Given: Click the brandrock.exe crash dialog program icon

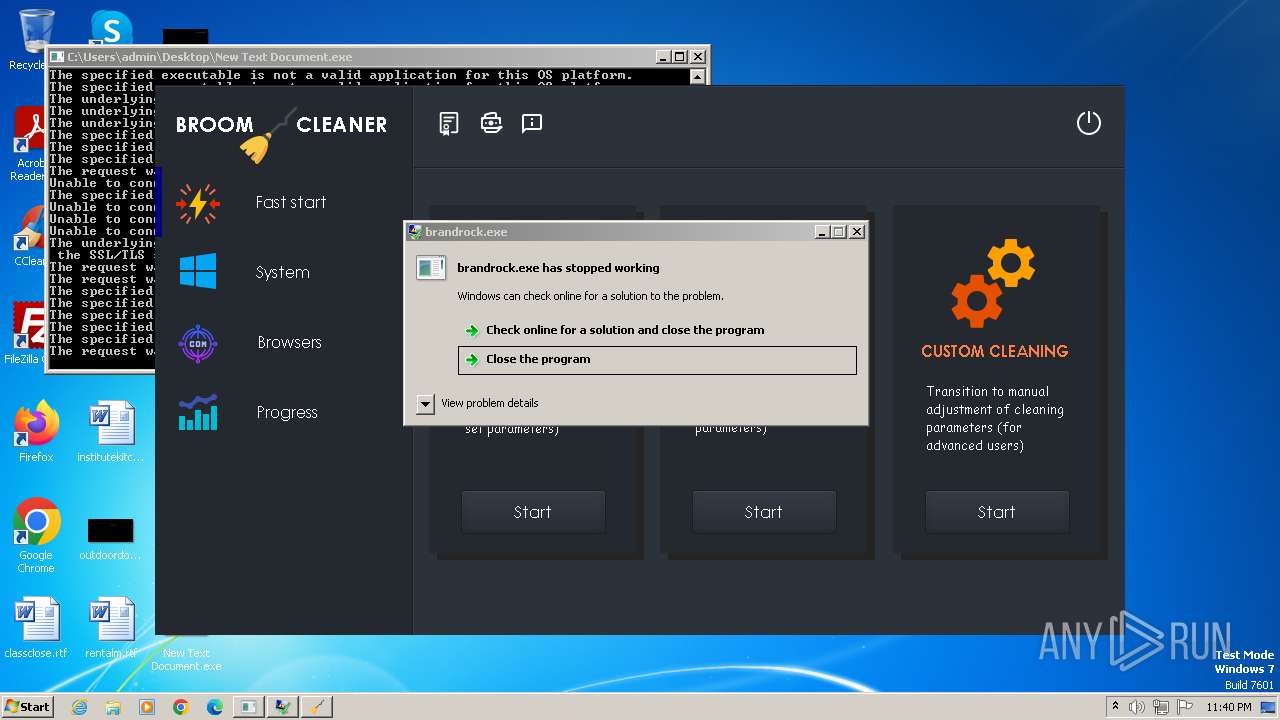Looking at the screenshot, I should 431,268.
